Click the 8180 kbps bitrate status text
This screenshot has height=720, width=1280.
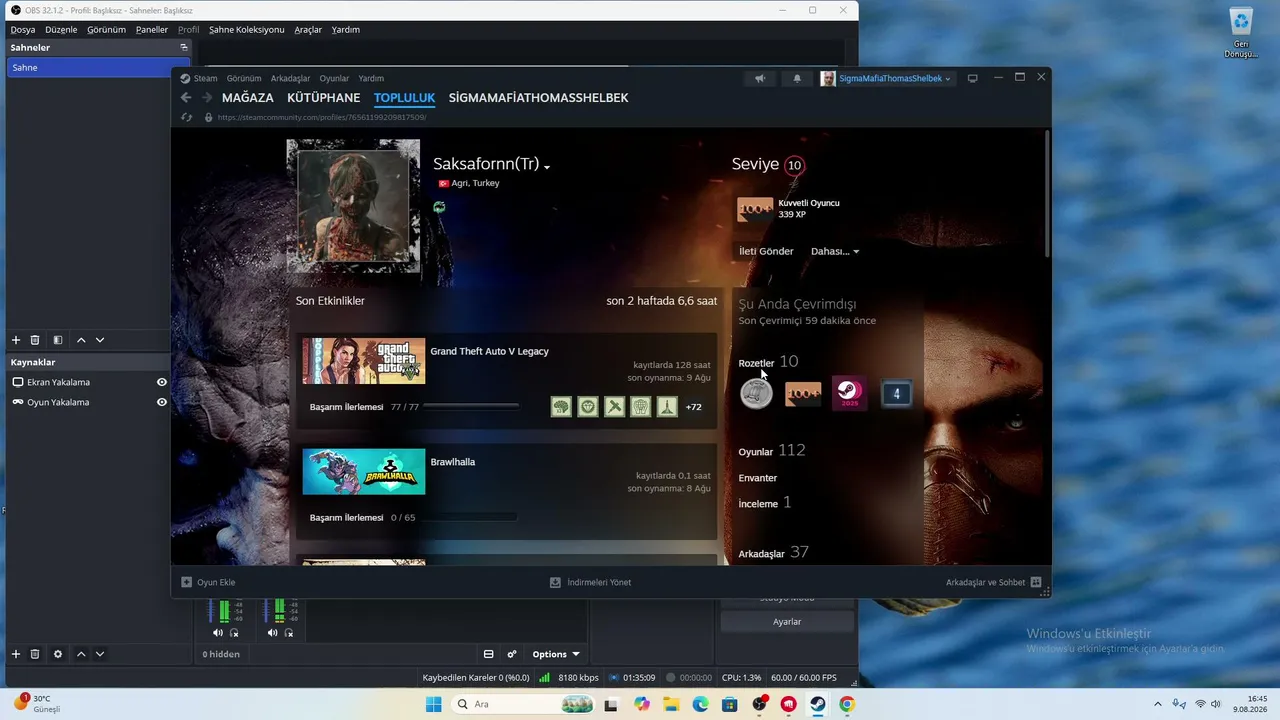click(x=578, y=678)
